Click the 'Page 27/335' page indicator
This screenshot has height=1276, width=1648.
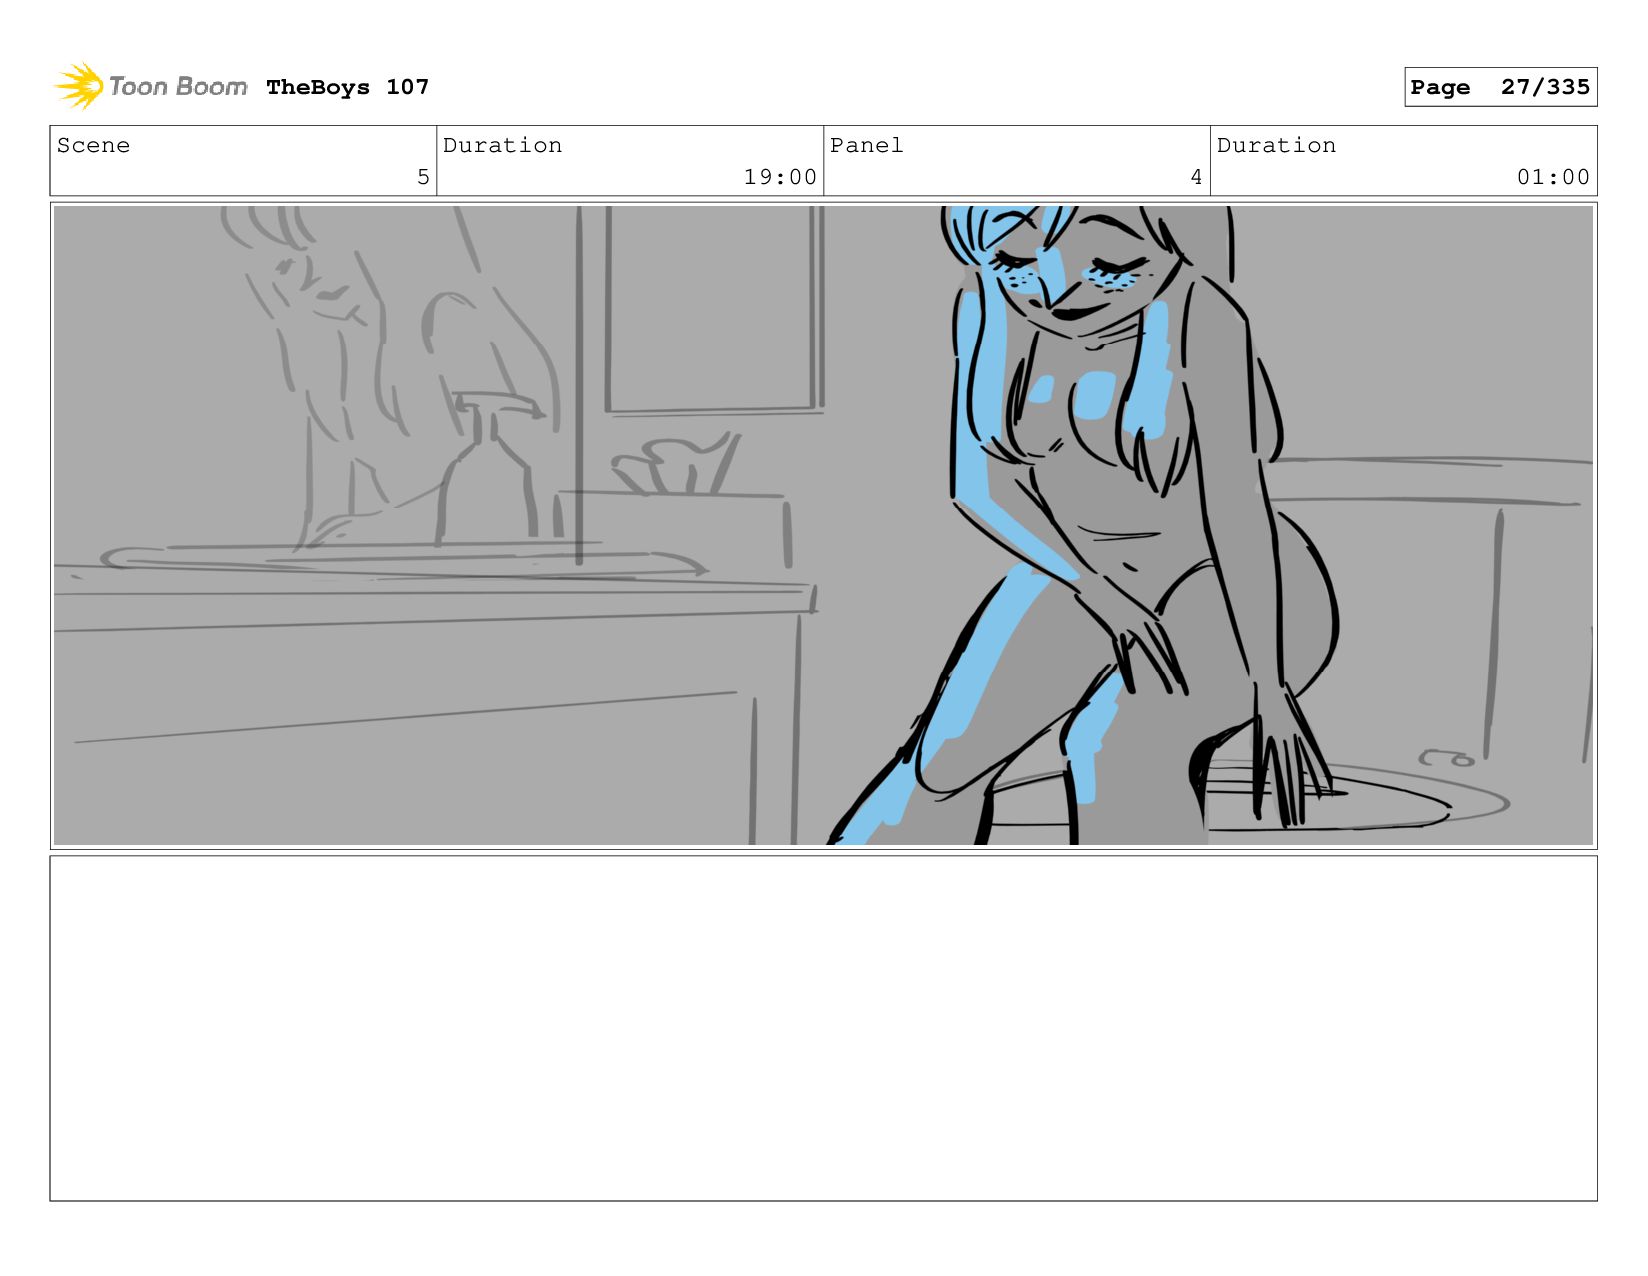pyautogui.click(x=1500, y=87)
